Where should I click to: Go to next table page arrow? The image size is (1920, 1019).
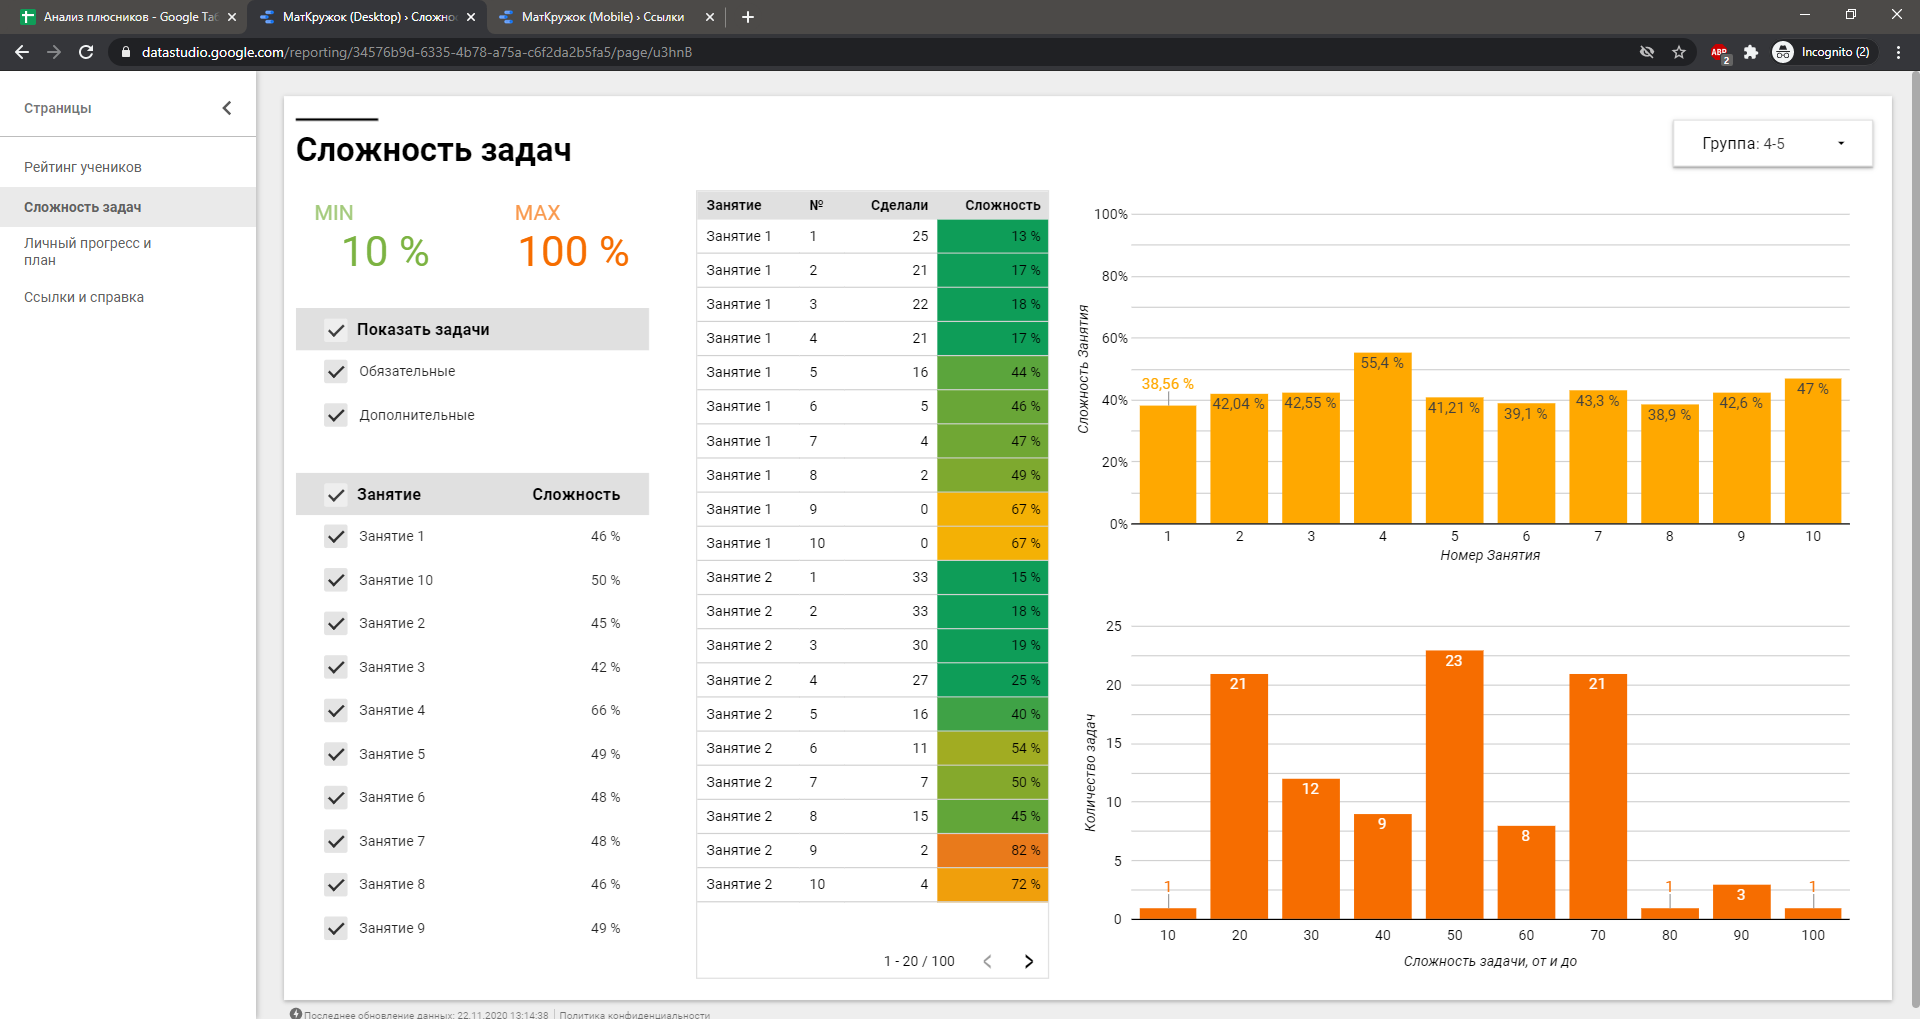point(1029,961)
